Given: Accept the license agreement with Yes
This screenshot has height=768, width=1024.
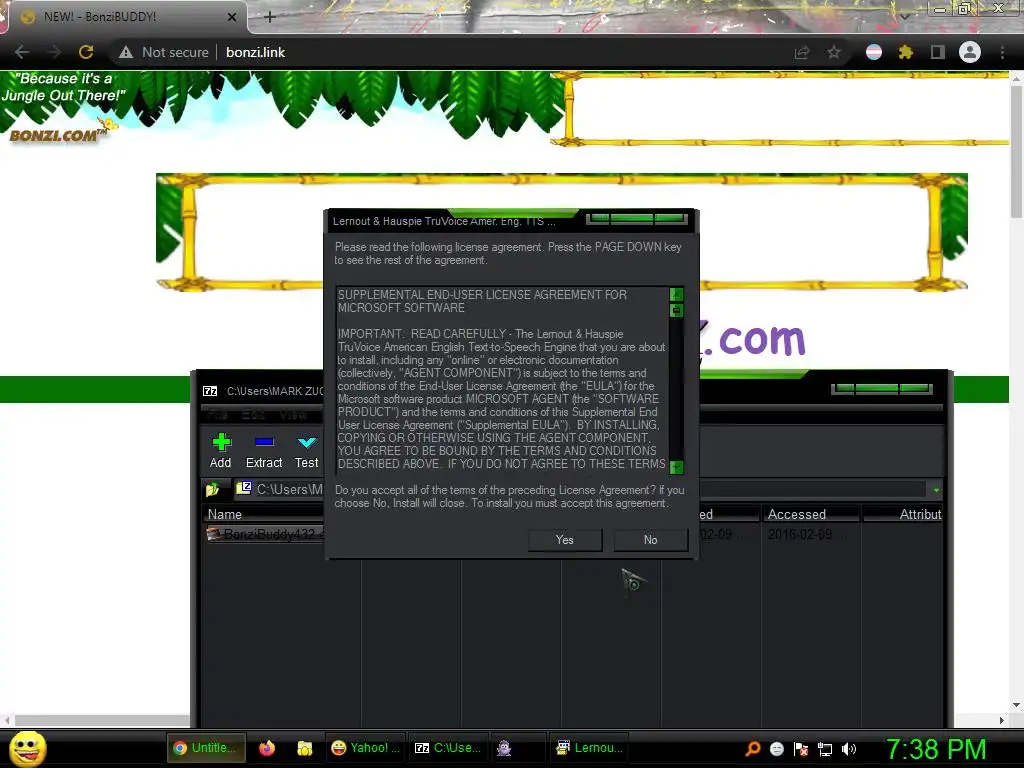Looking at the screenshot, I should [565, 539].
